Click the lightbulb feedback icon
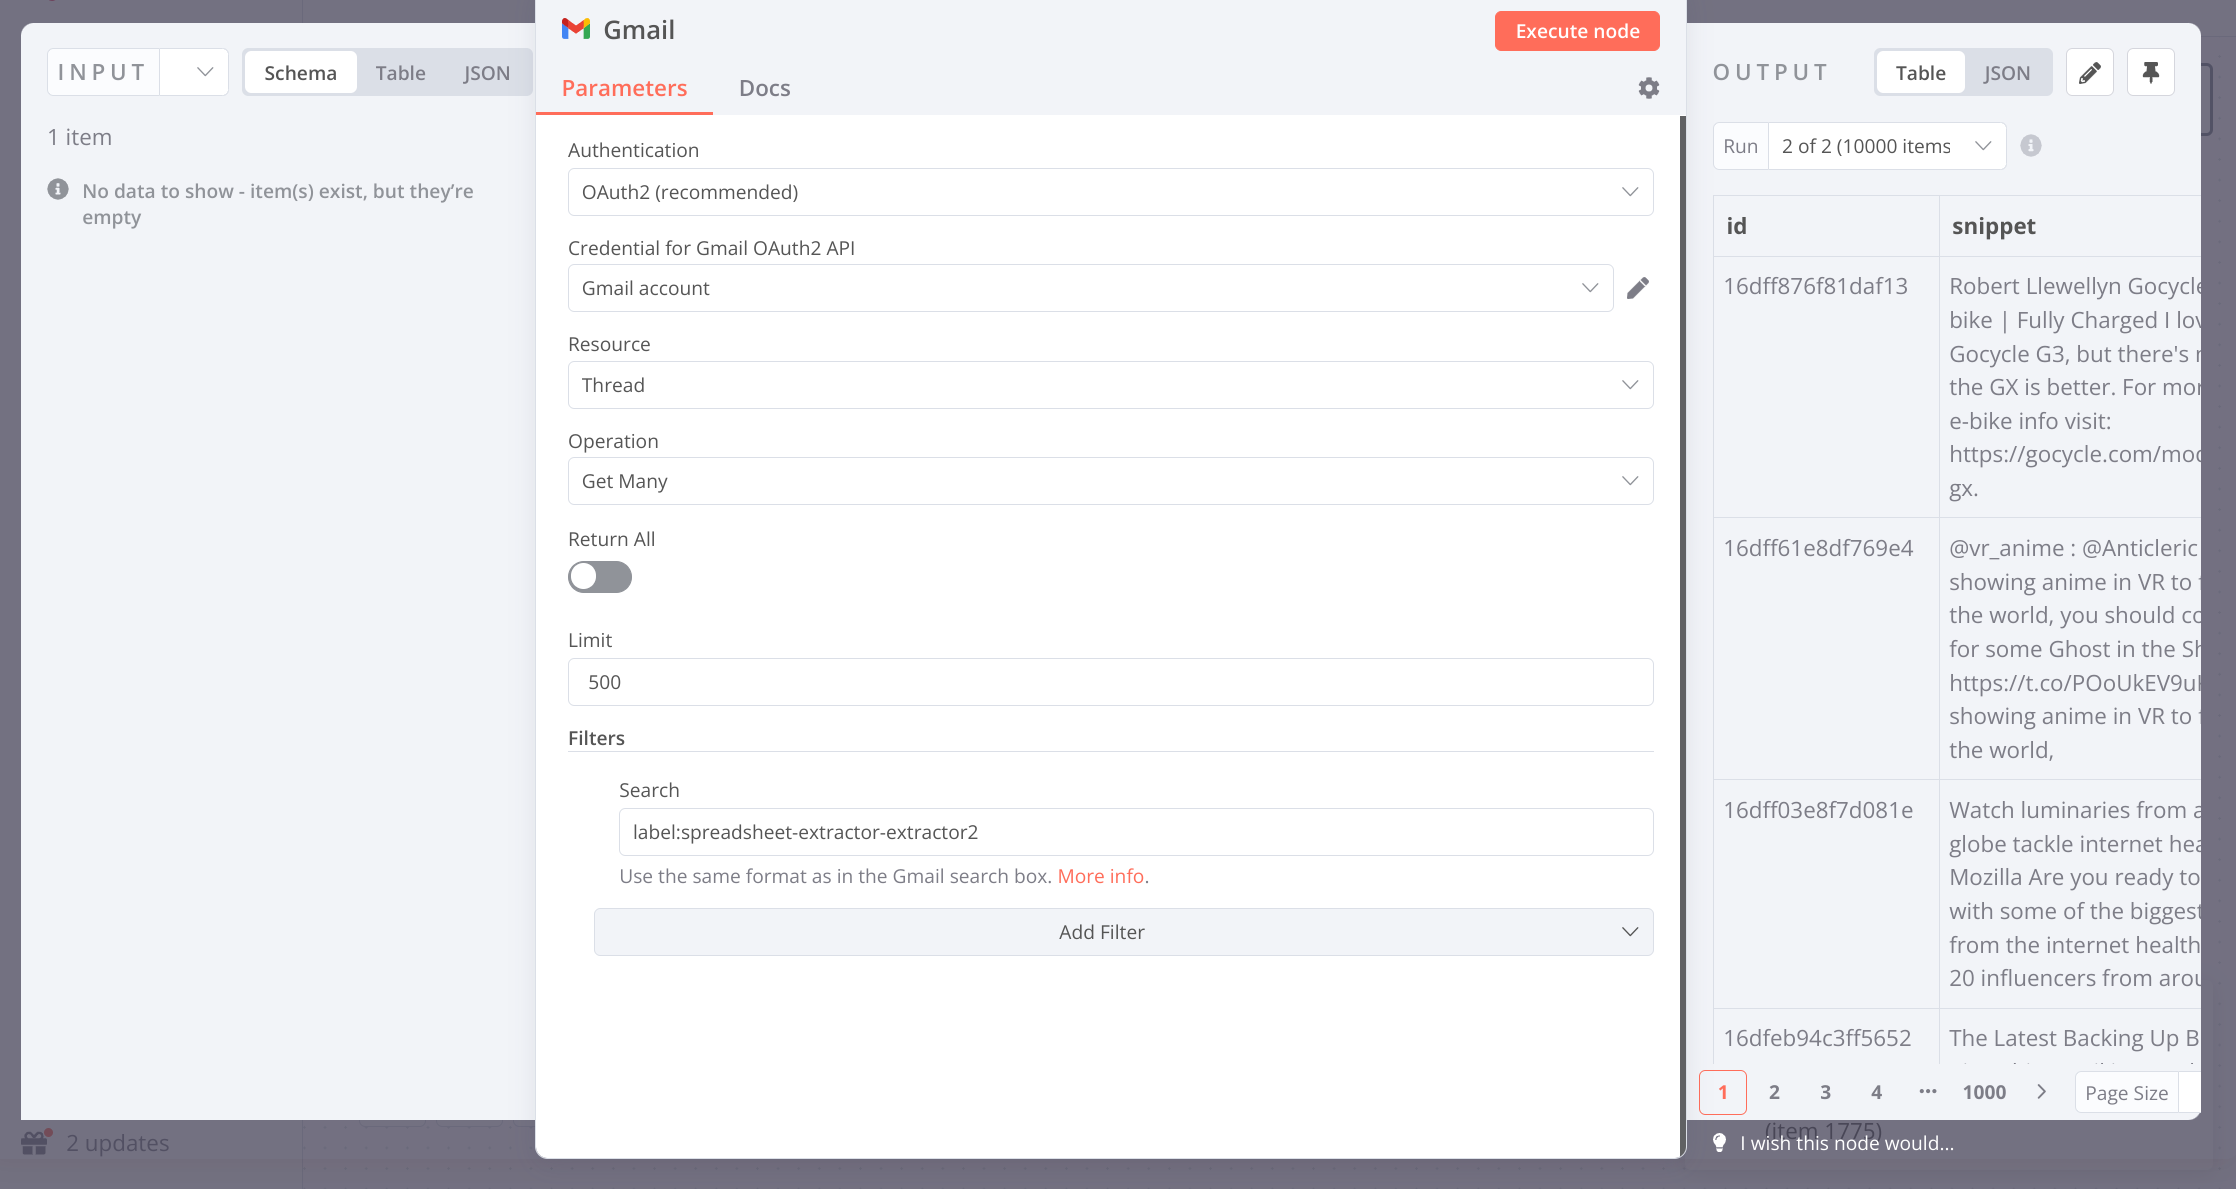Image resolution: width=2236 pixels, height=1189 pixels. click(x=1719, y=1143)
